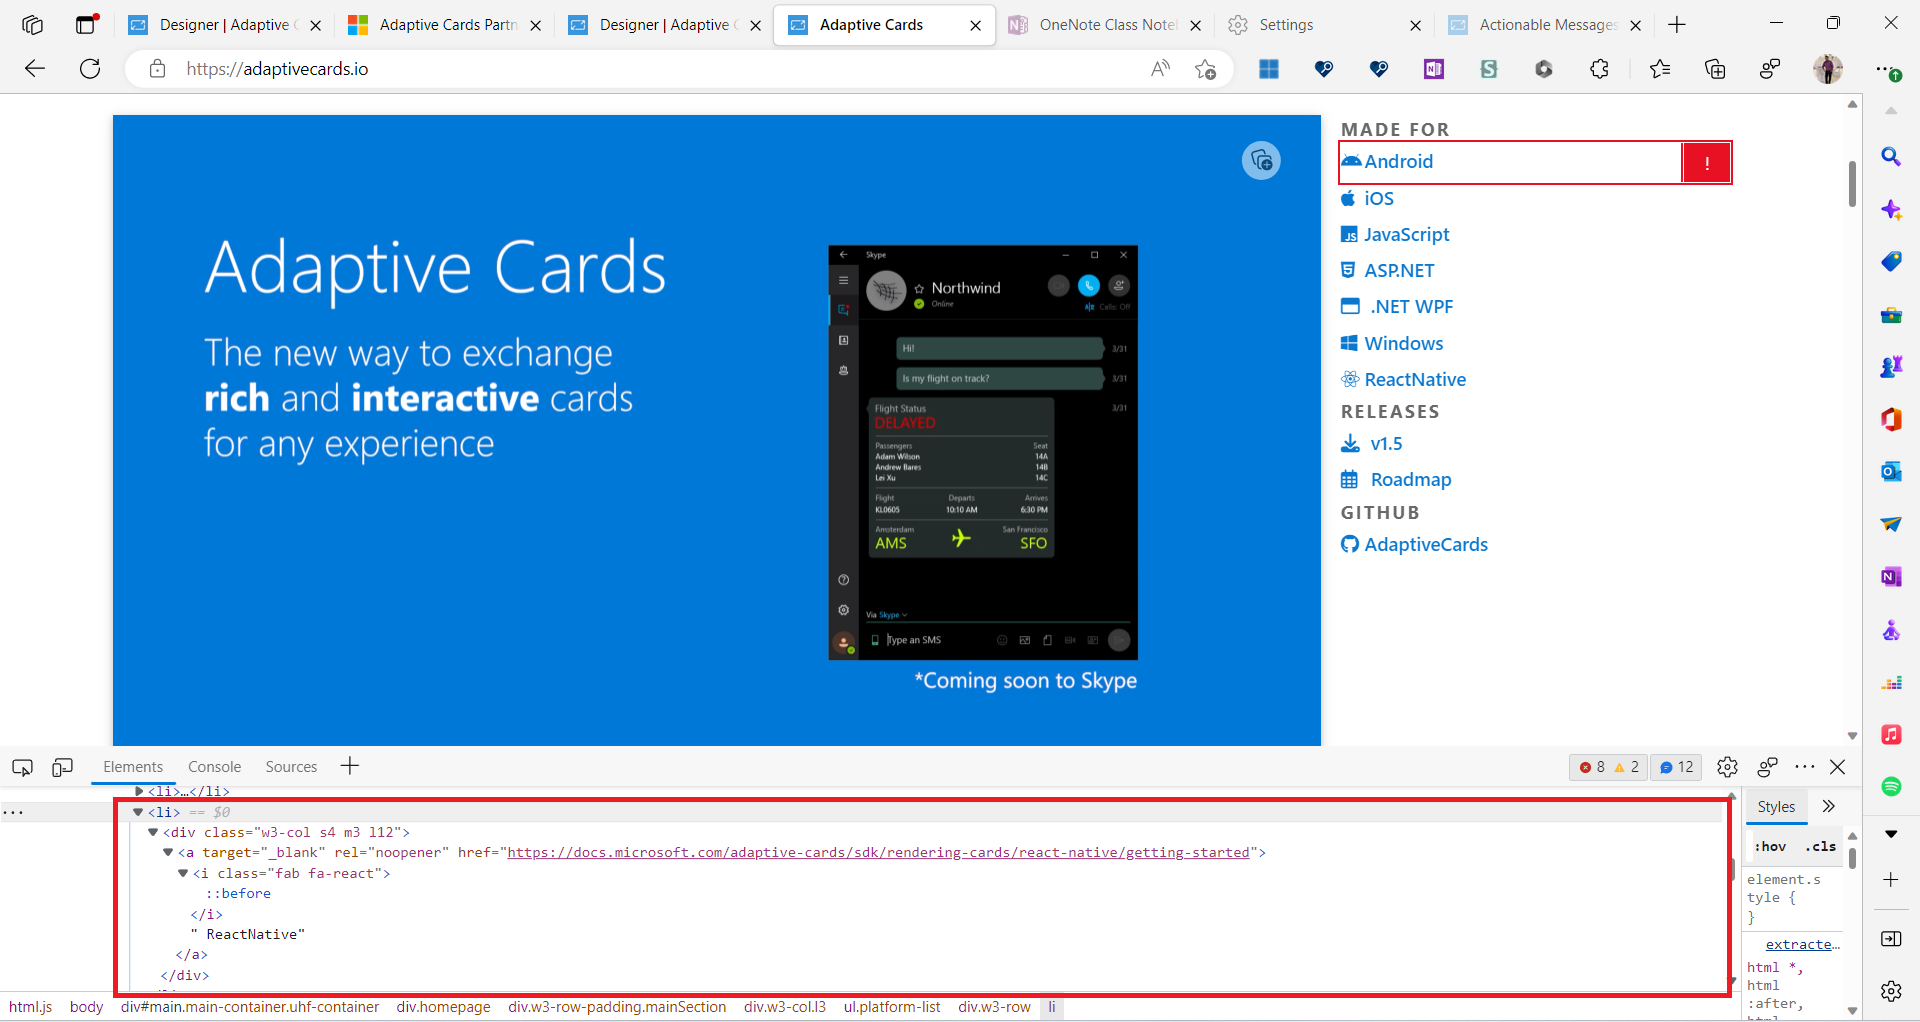
Task: Expand the collapsed li element above selection
Action: tap(140, 791)
